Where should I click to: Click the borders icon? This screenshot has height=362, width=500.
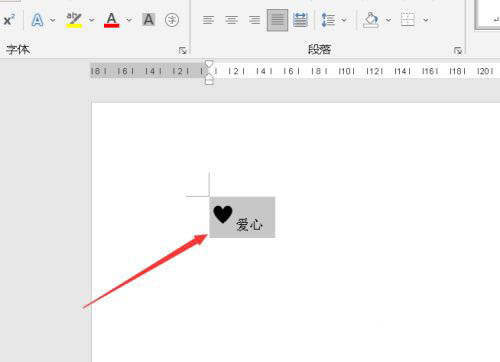click(408, 20)
